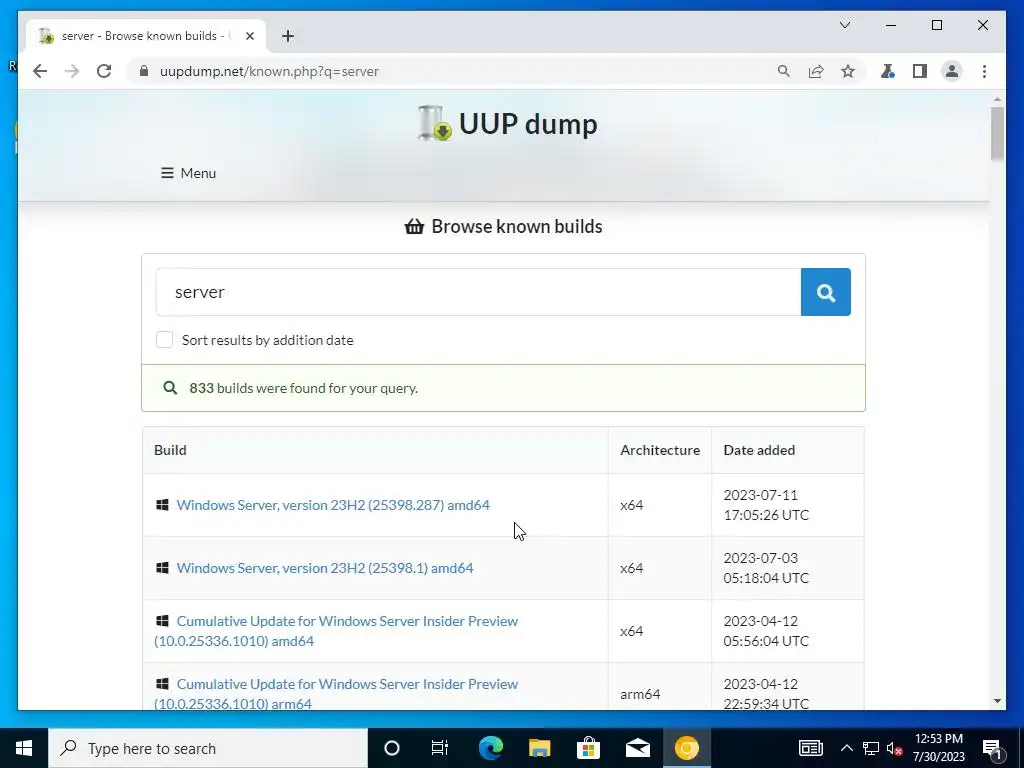Screen dimensions: 1024x768
Task: Click the site lock icon in address bar
Action: click(144, 71)
